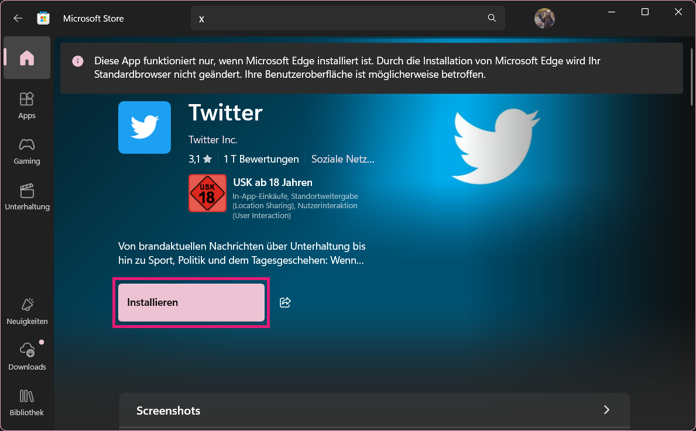Expand the Screenshots section chevron
This screenshot has width=696, height=431.
pos(606,410)
